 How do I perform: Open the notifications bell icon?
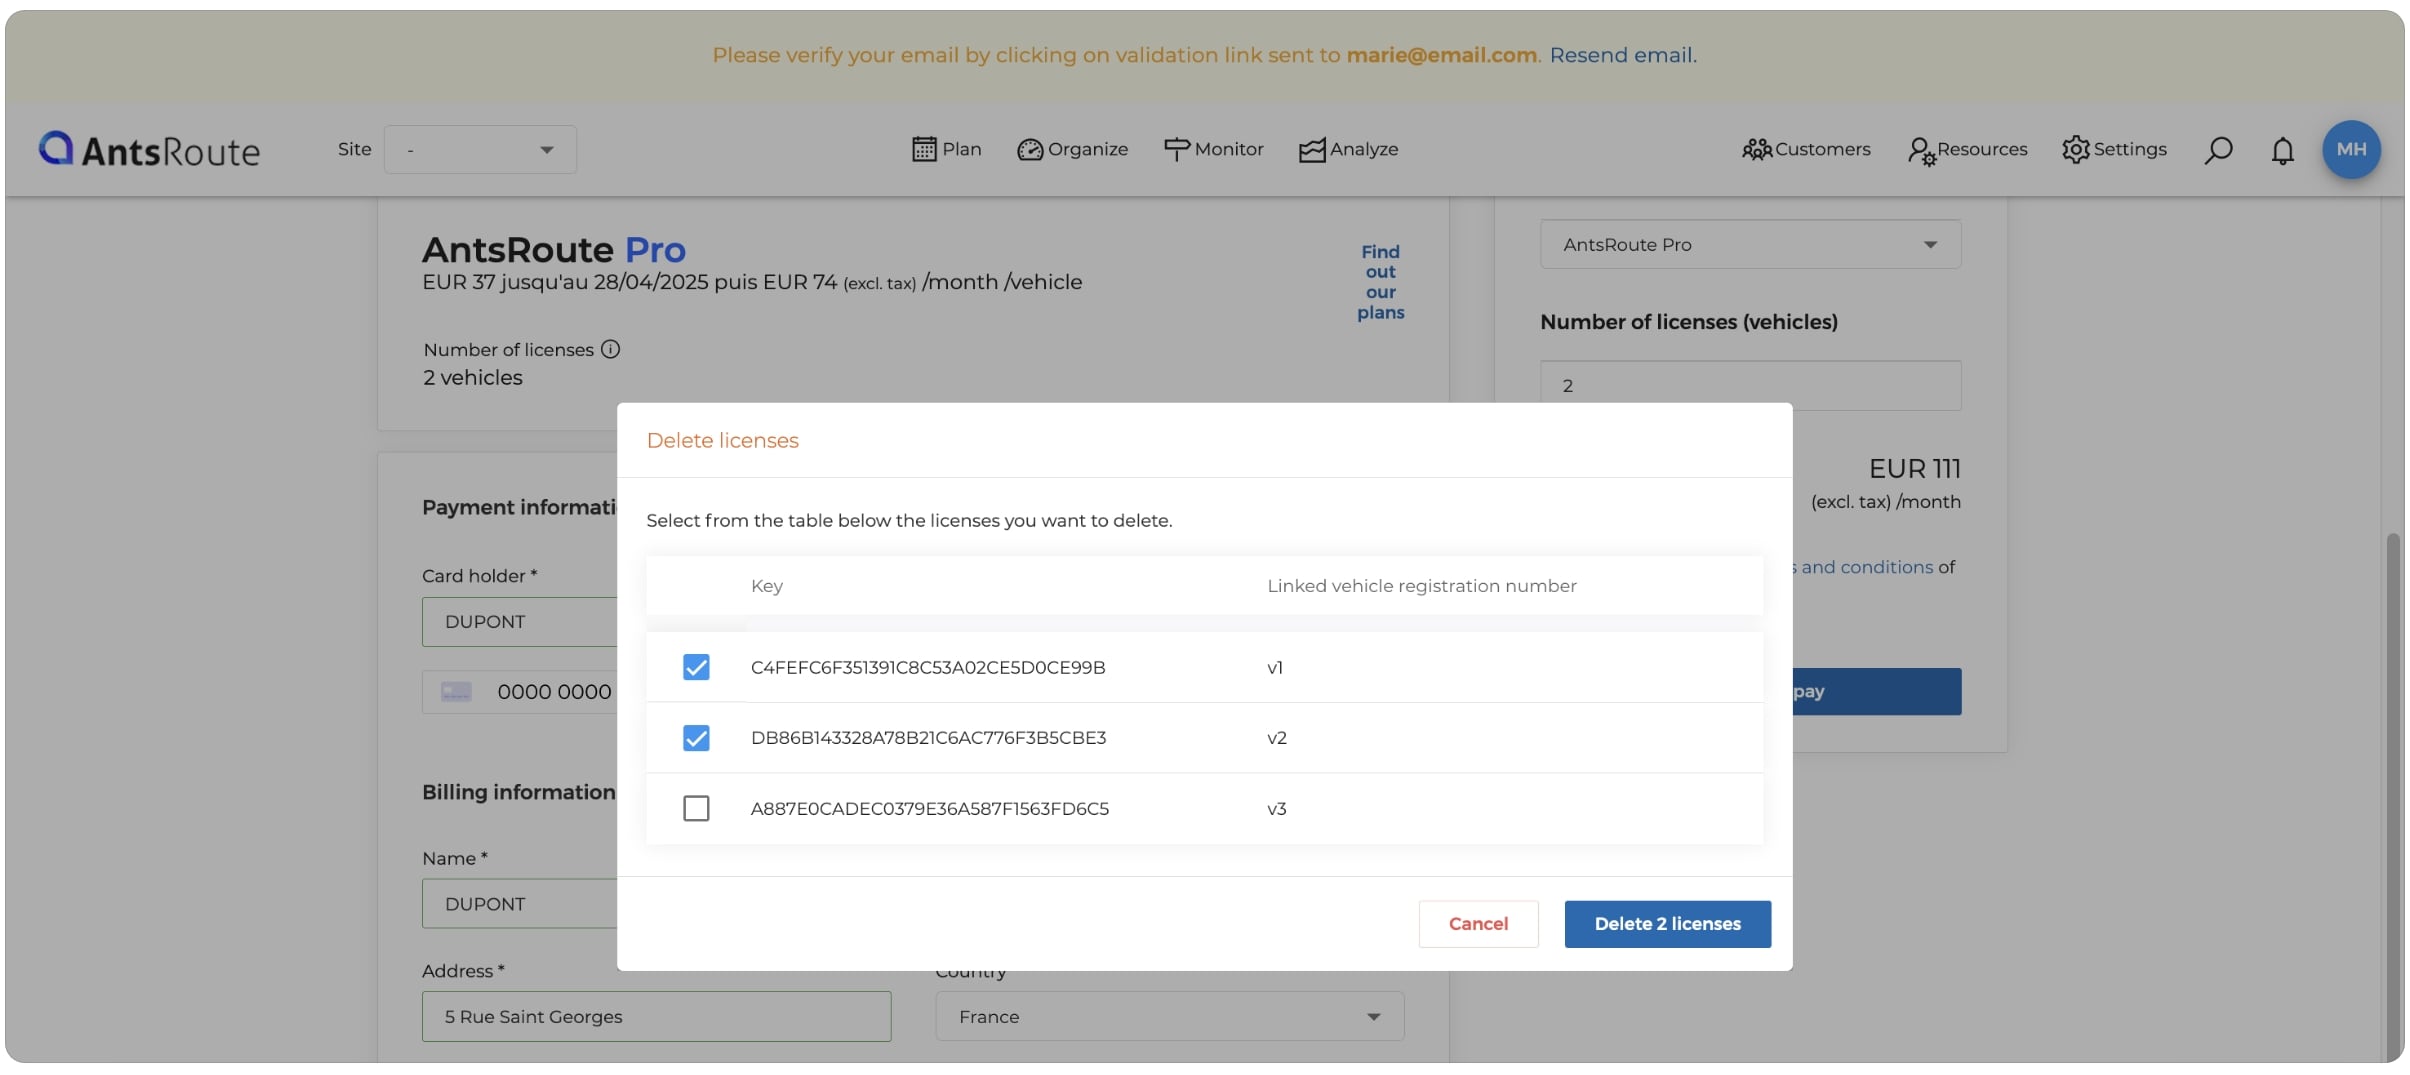2282,150
